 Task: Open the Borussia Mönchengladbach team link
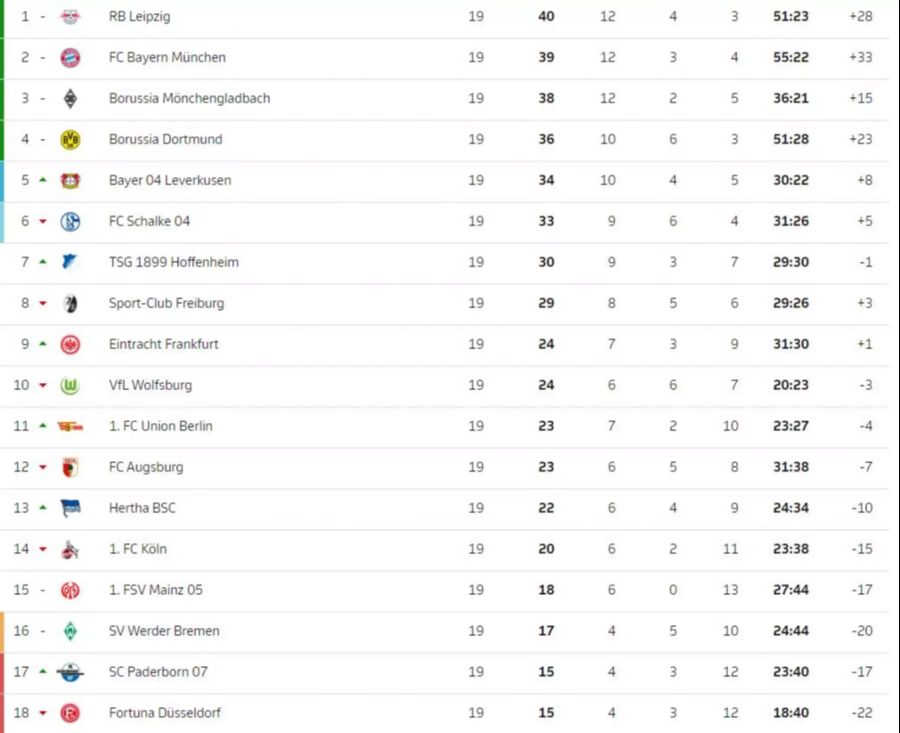[189, 98]
